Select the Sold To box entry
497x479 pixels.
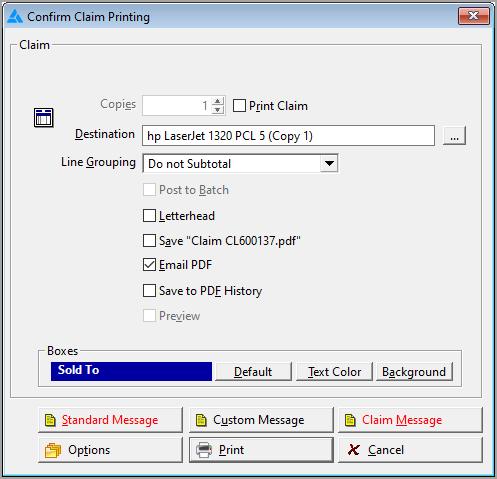(131, 371)
